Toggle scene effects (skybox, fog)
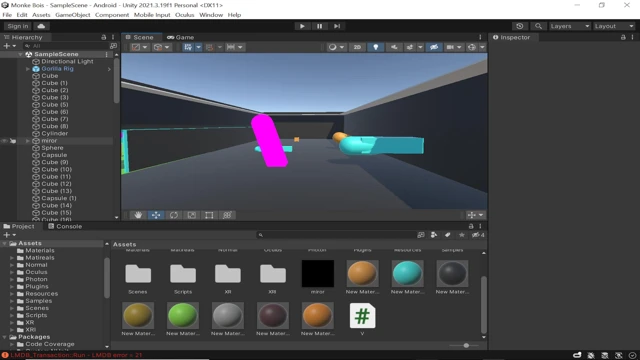Screen dimensions: 640x360 [409, 47]
